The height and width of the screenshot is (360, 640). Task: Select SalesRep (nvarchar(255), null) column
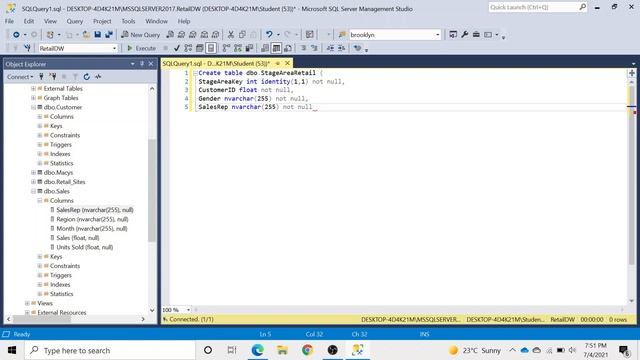(x=95, y=210)
